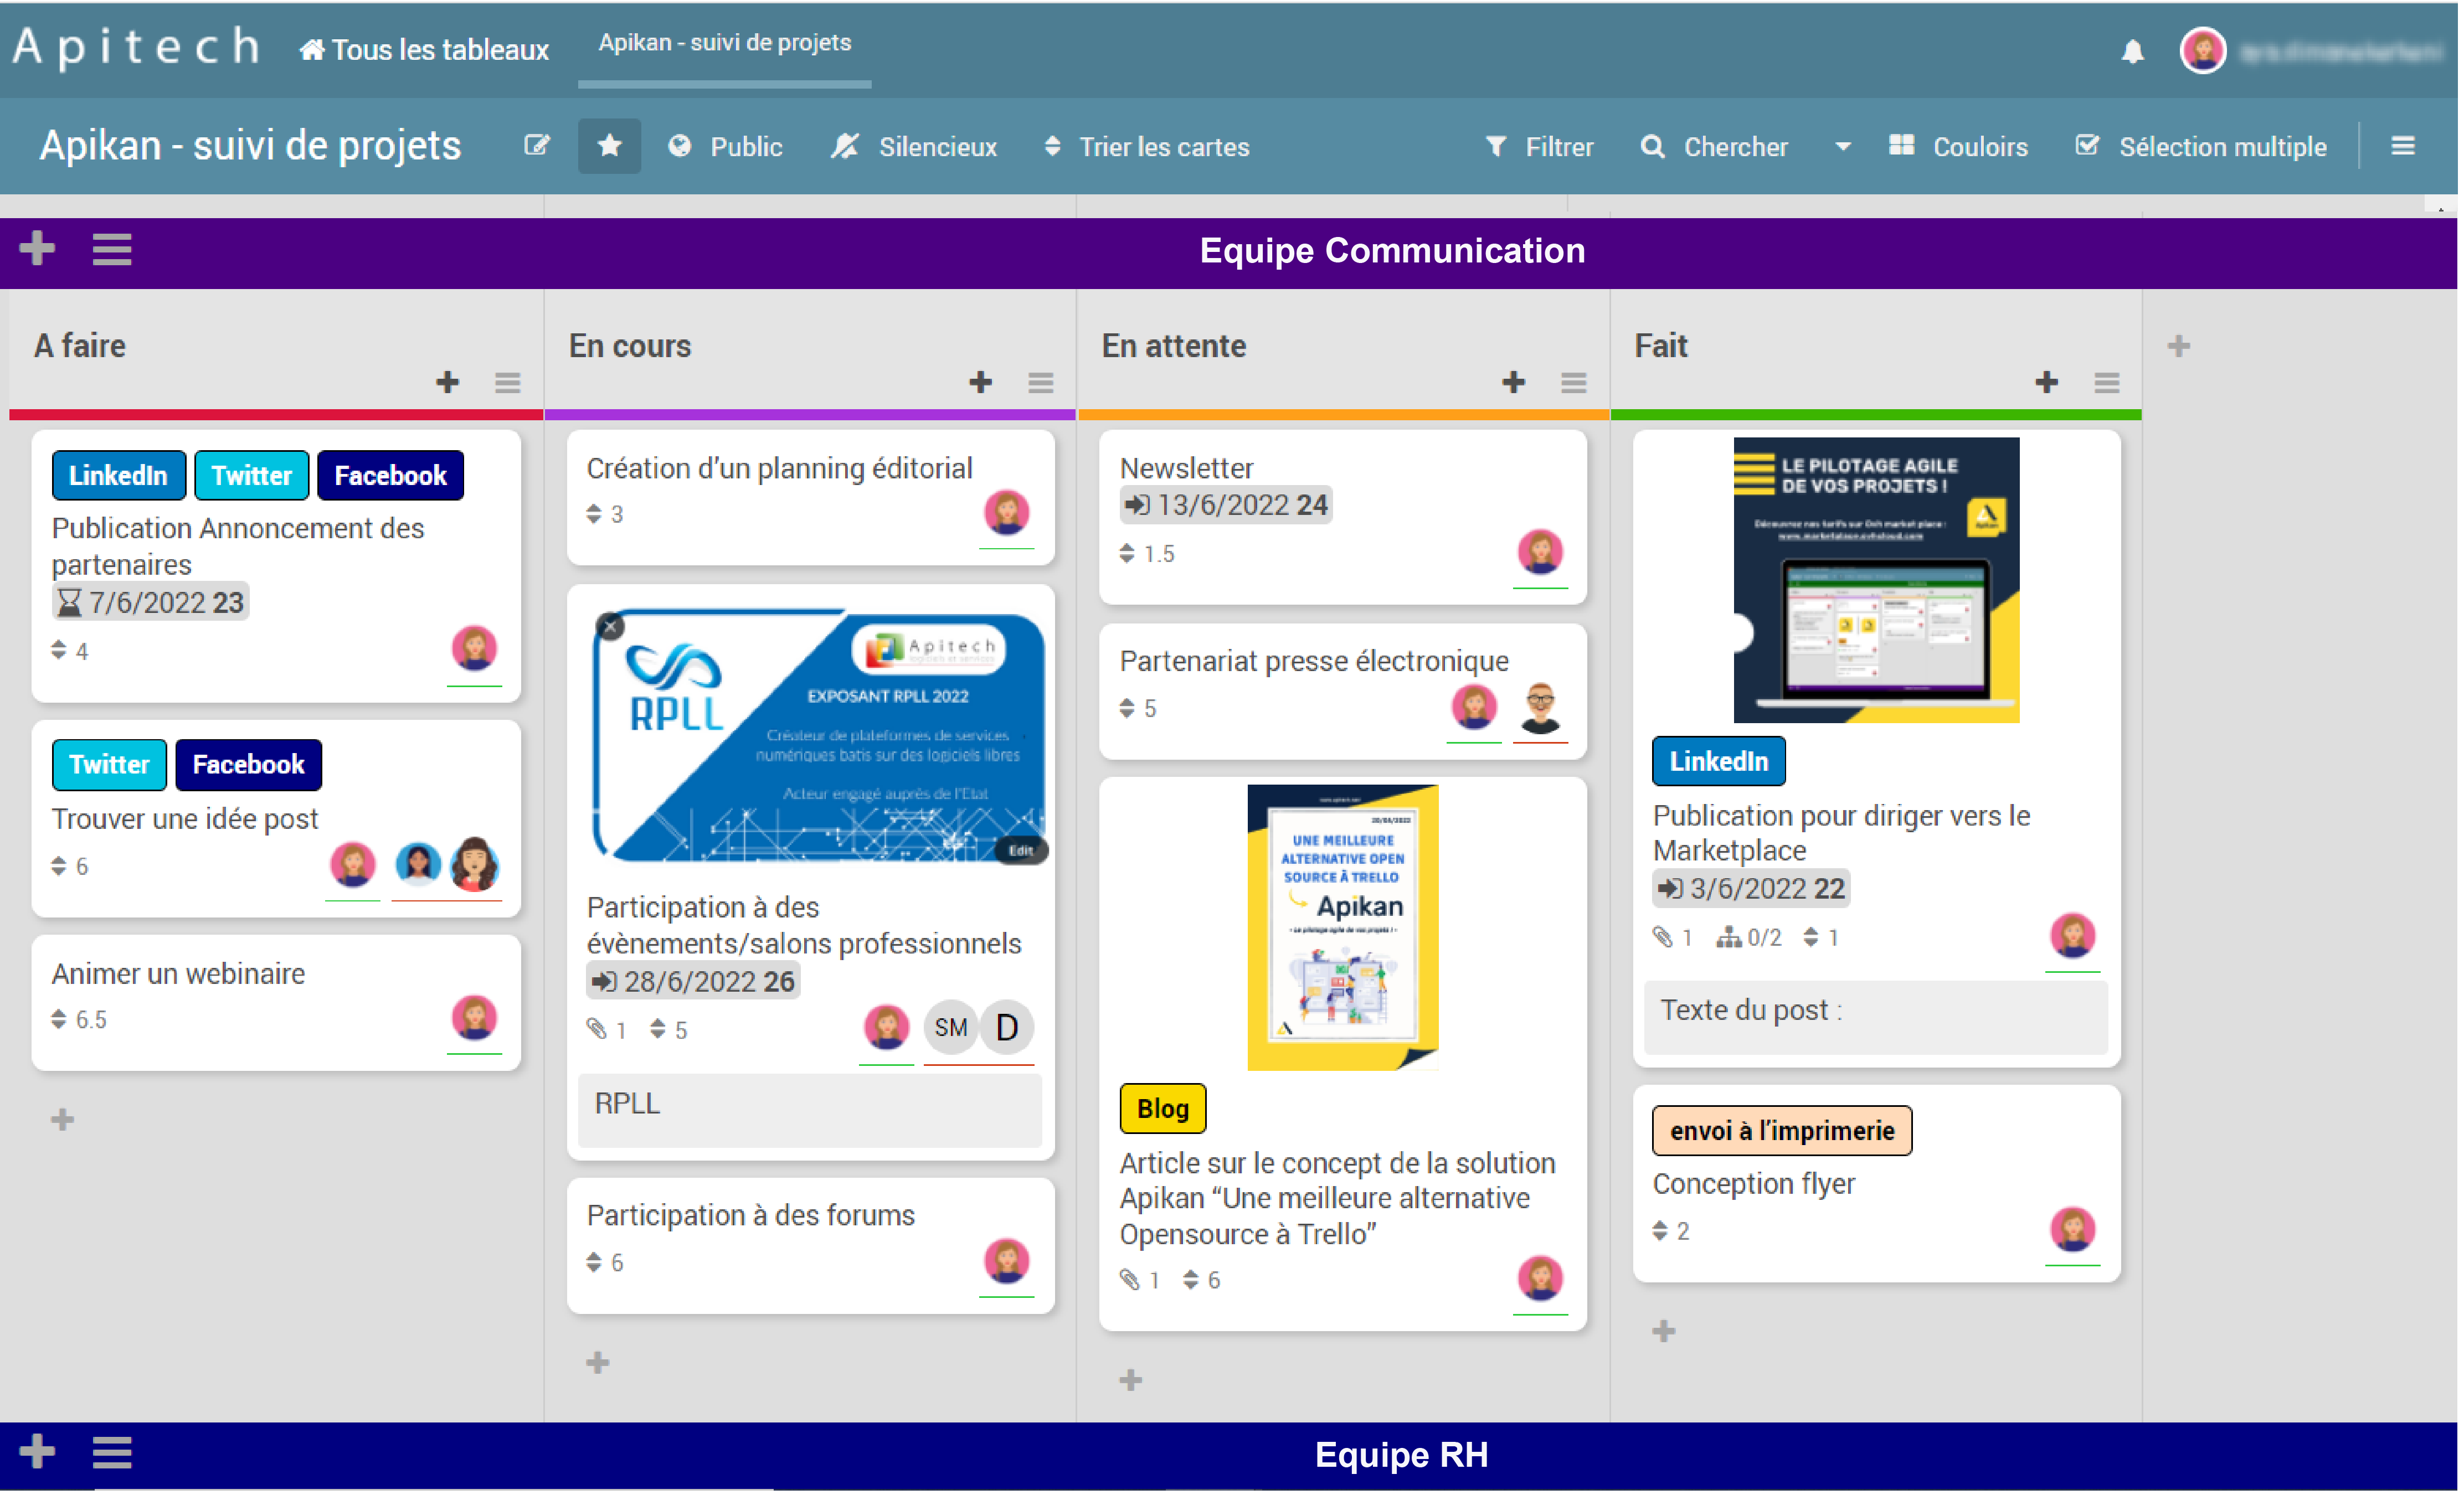Click the Filtrer button
2464x1500 pixels.
(x=1539, y=147)
